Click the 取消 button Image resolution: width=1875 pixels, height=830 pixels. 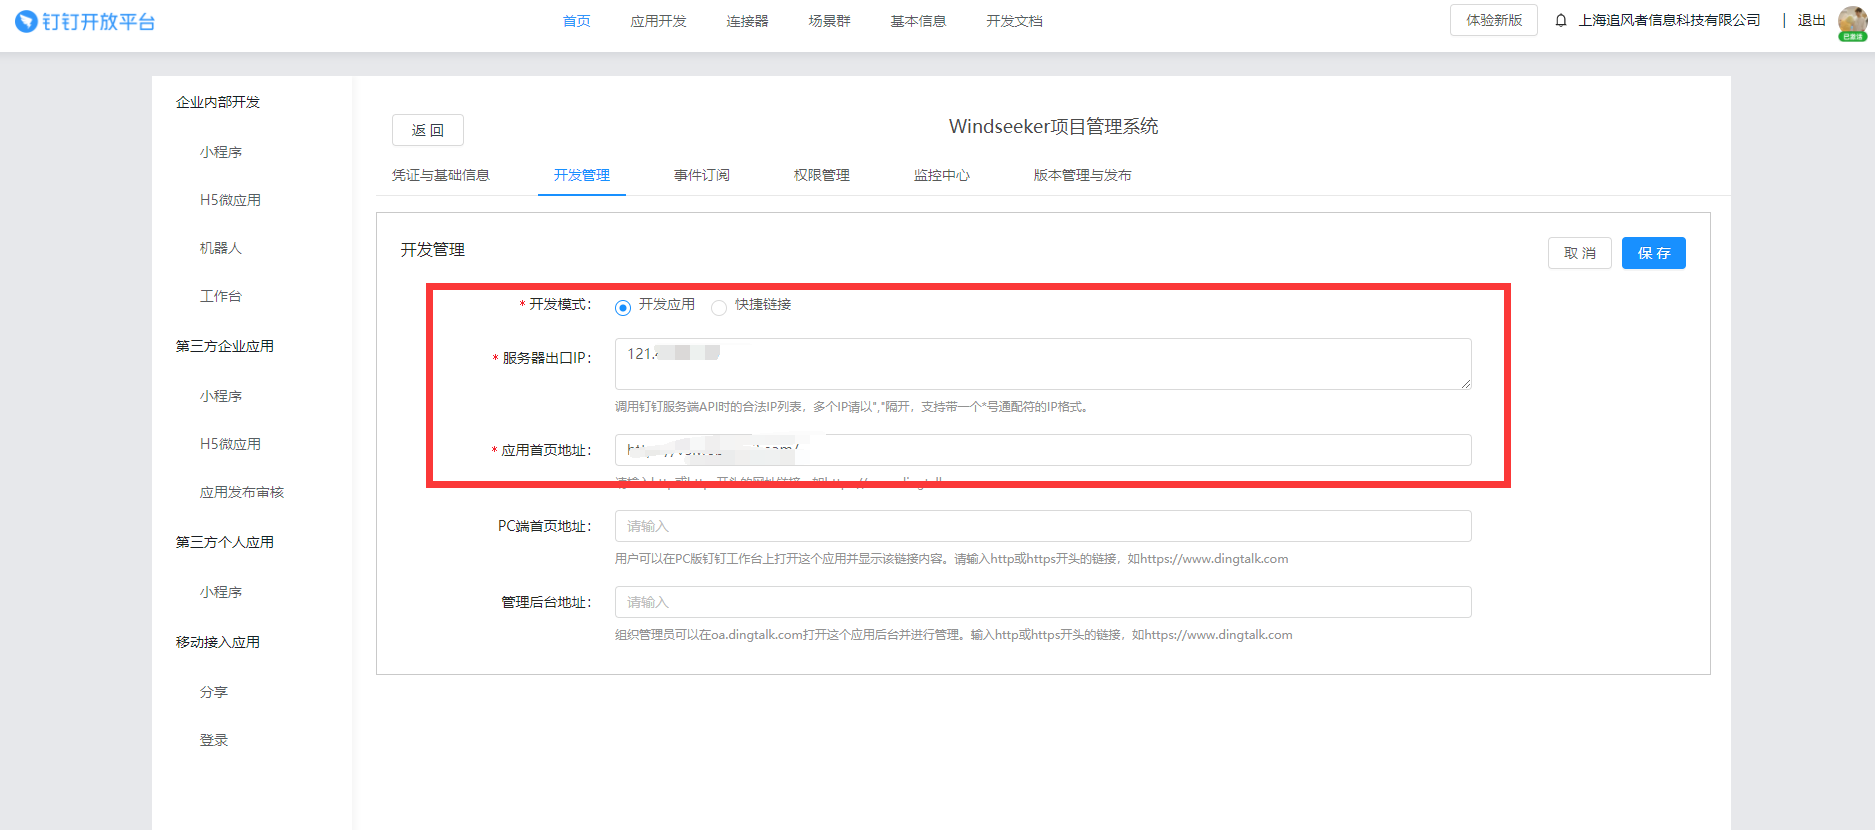point(1580,253)
